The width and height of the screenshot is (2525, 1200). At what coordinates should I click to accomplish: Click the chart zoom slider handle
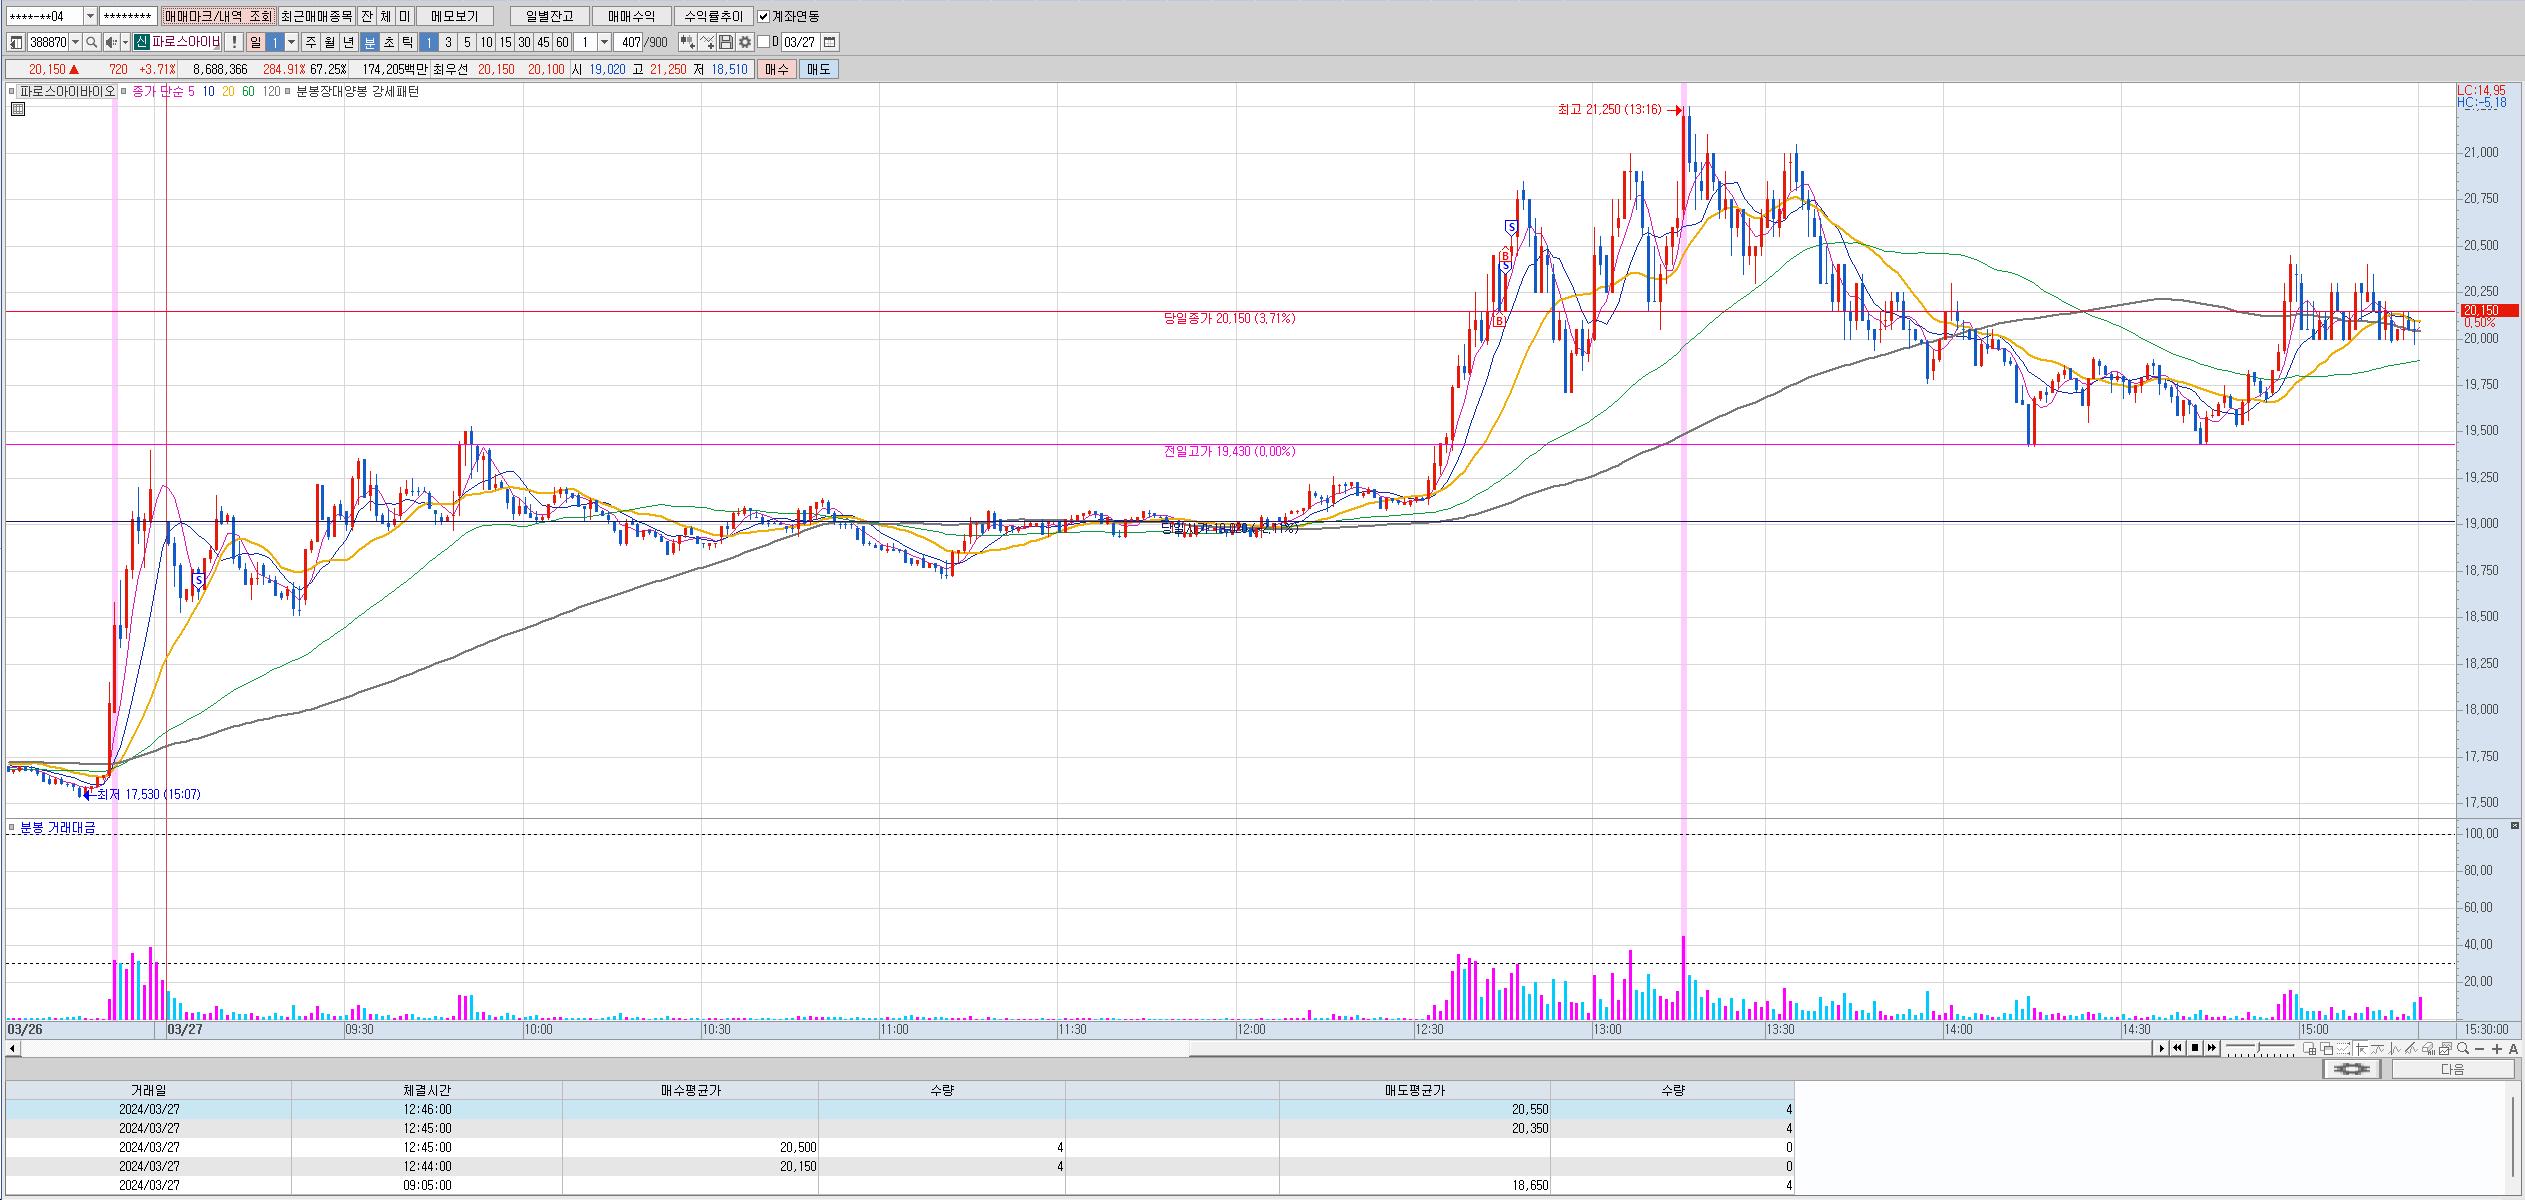tap(2259, 1047)
